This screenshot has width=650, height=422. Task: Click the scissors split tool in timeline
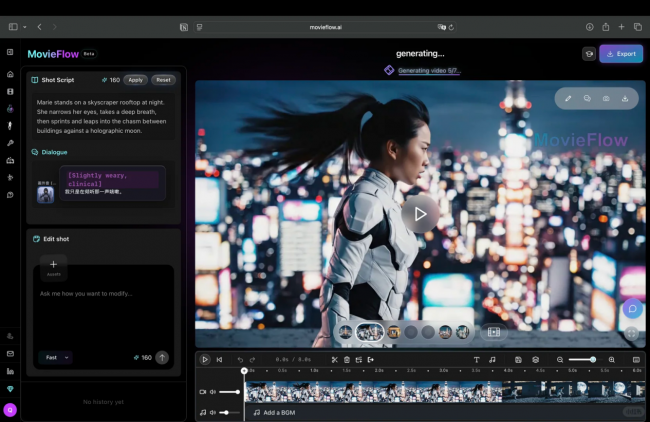pyautogui.click(x=334, y=359)
